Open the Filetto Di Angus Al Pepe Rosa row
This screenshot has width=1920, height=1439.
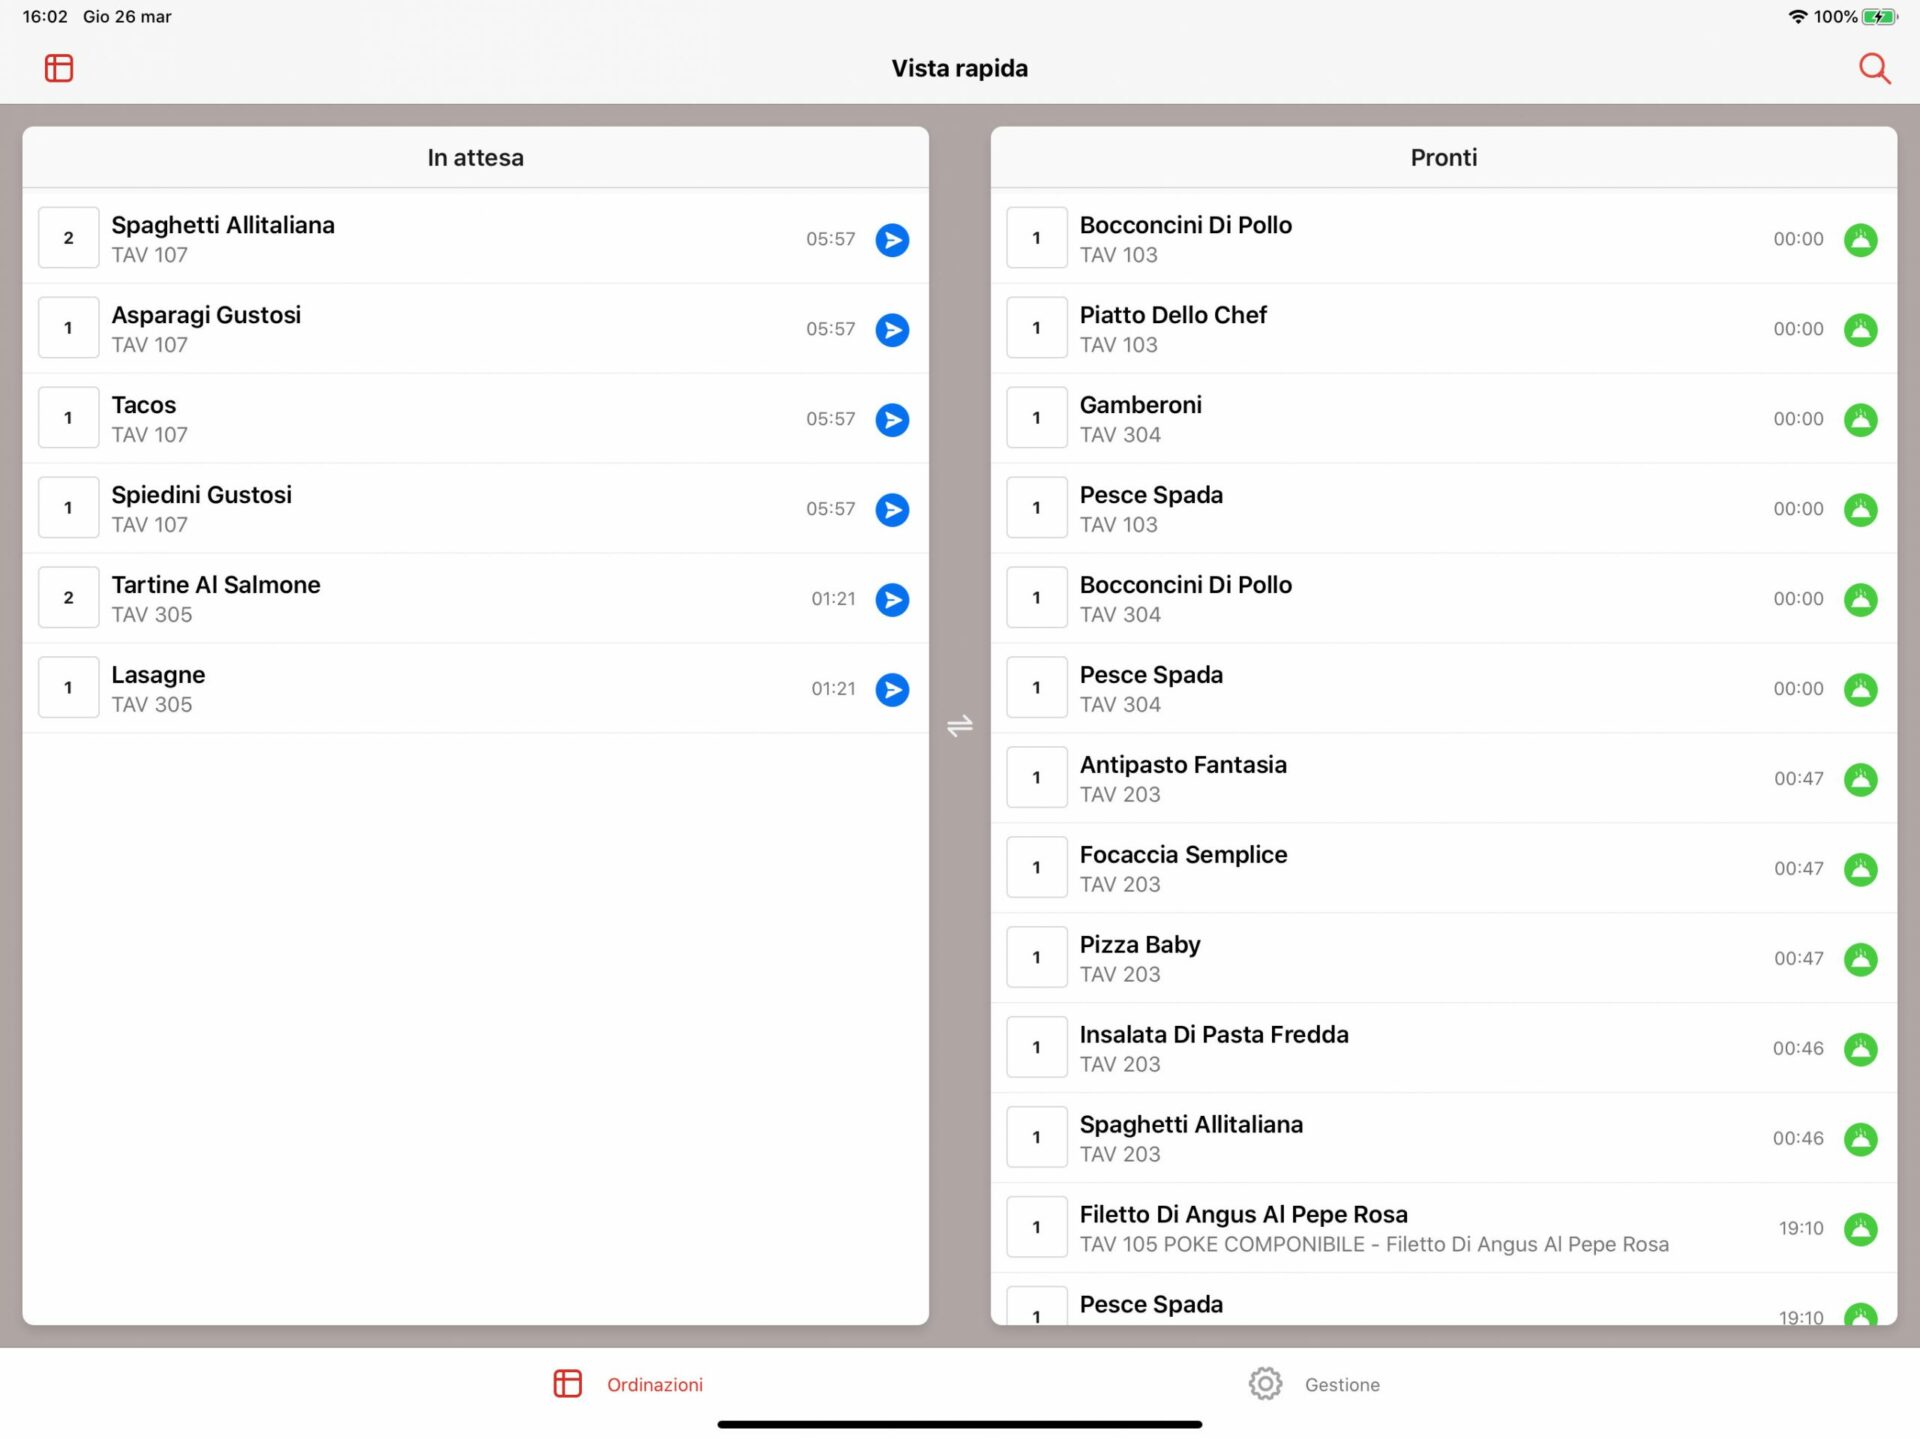click(x=1443, y=1229)
